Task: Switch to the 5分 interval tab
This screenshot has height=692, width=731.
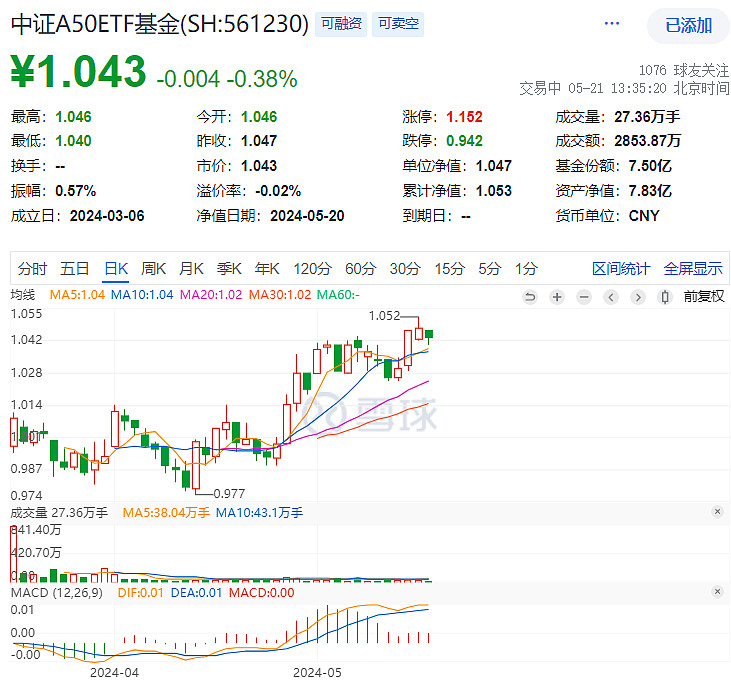Action: (x=490, y=269)
